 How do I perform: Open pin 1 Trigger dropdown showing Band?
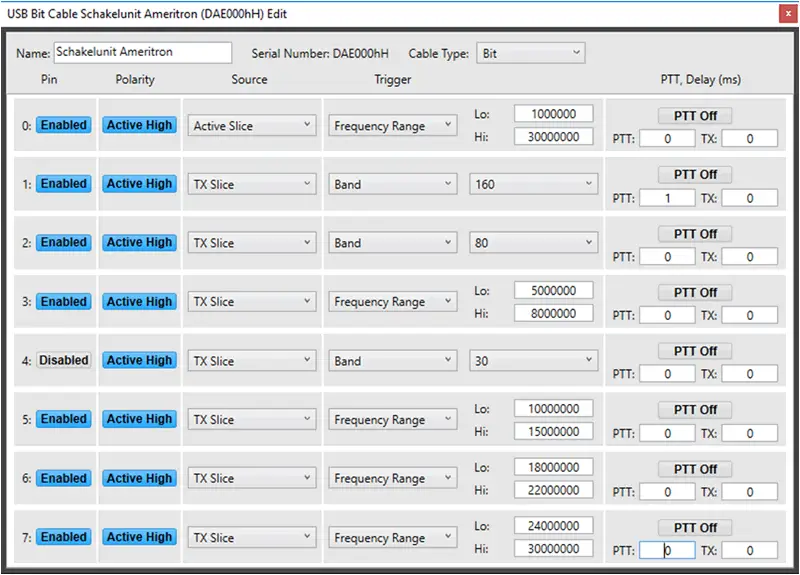tap(392, 184)
